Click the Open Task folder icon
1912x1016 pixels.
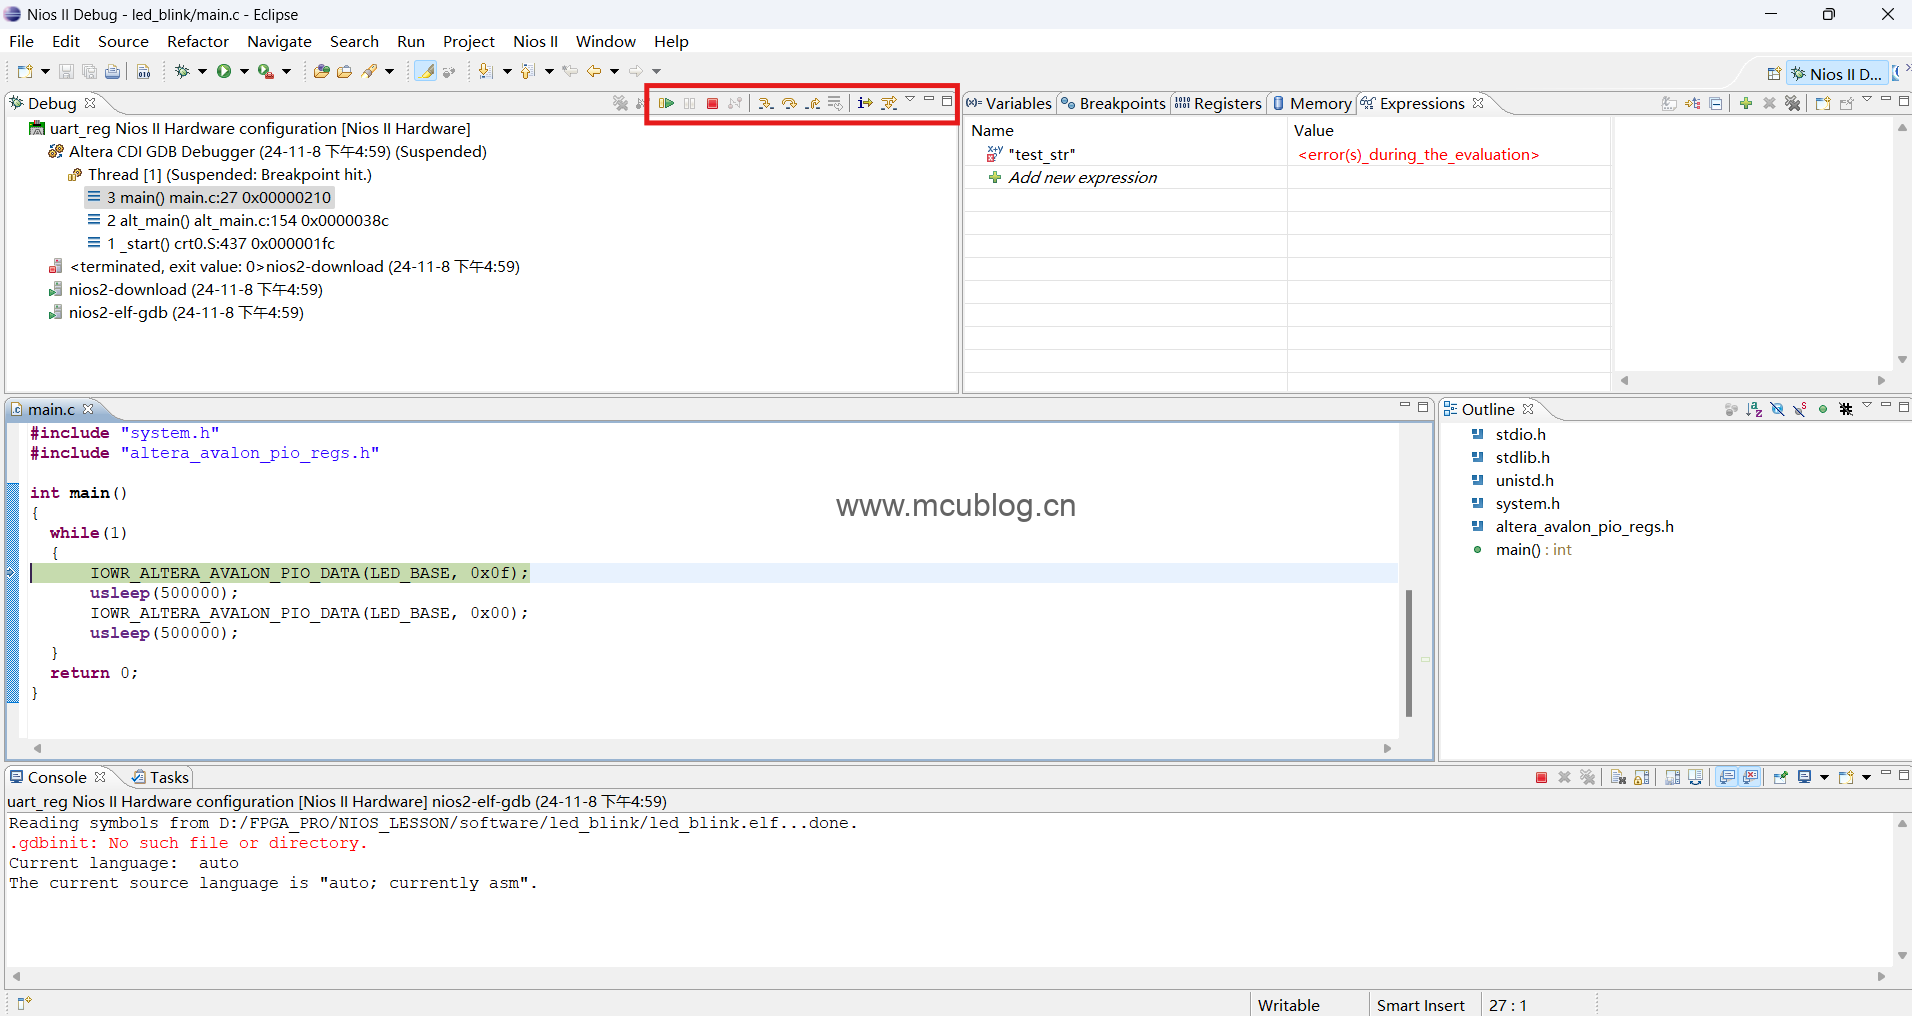coord(344,71)
